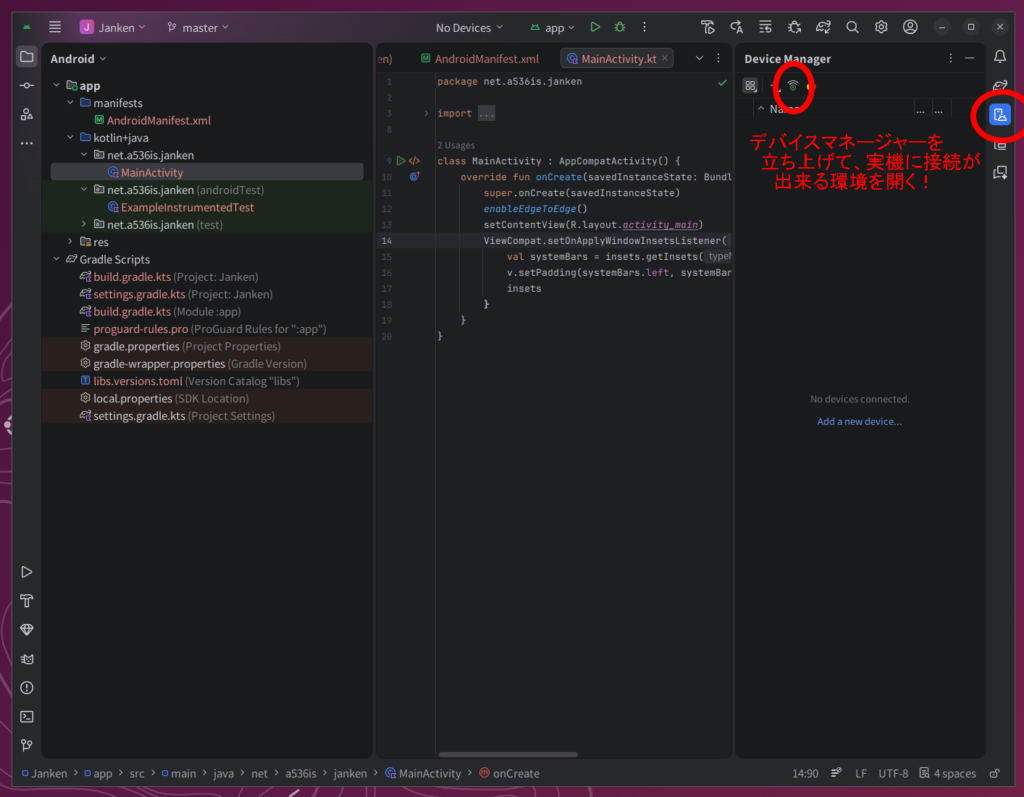Open the Git version control tool window
This screenshot has height=797, width=1024.
(x=27, y=745)
